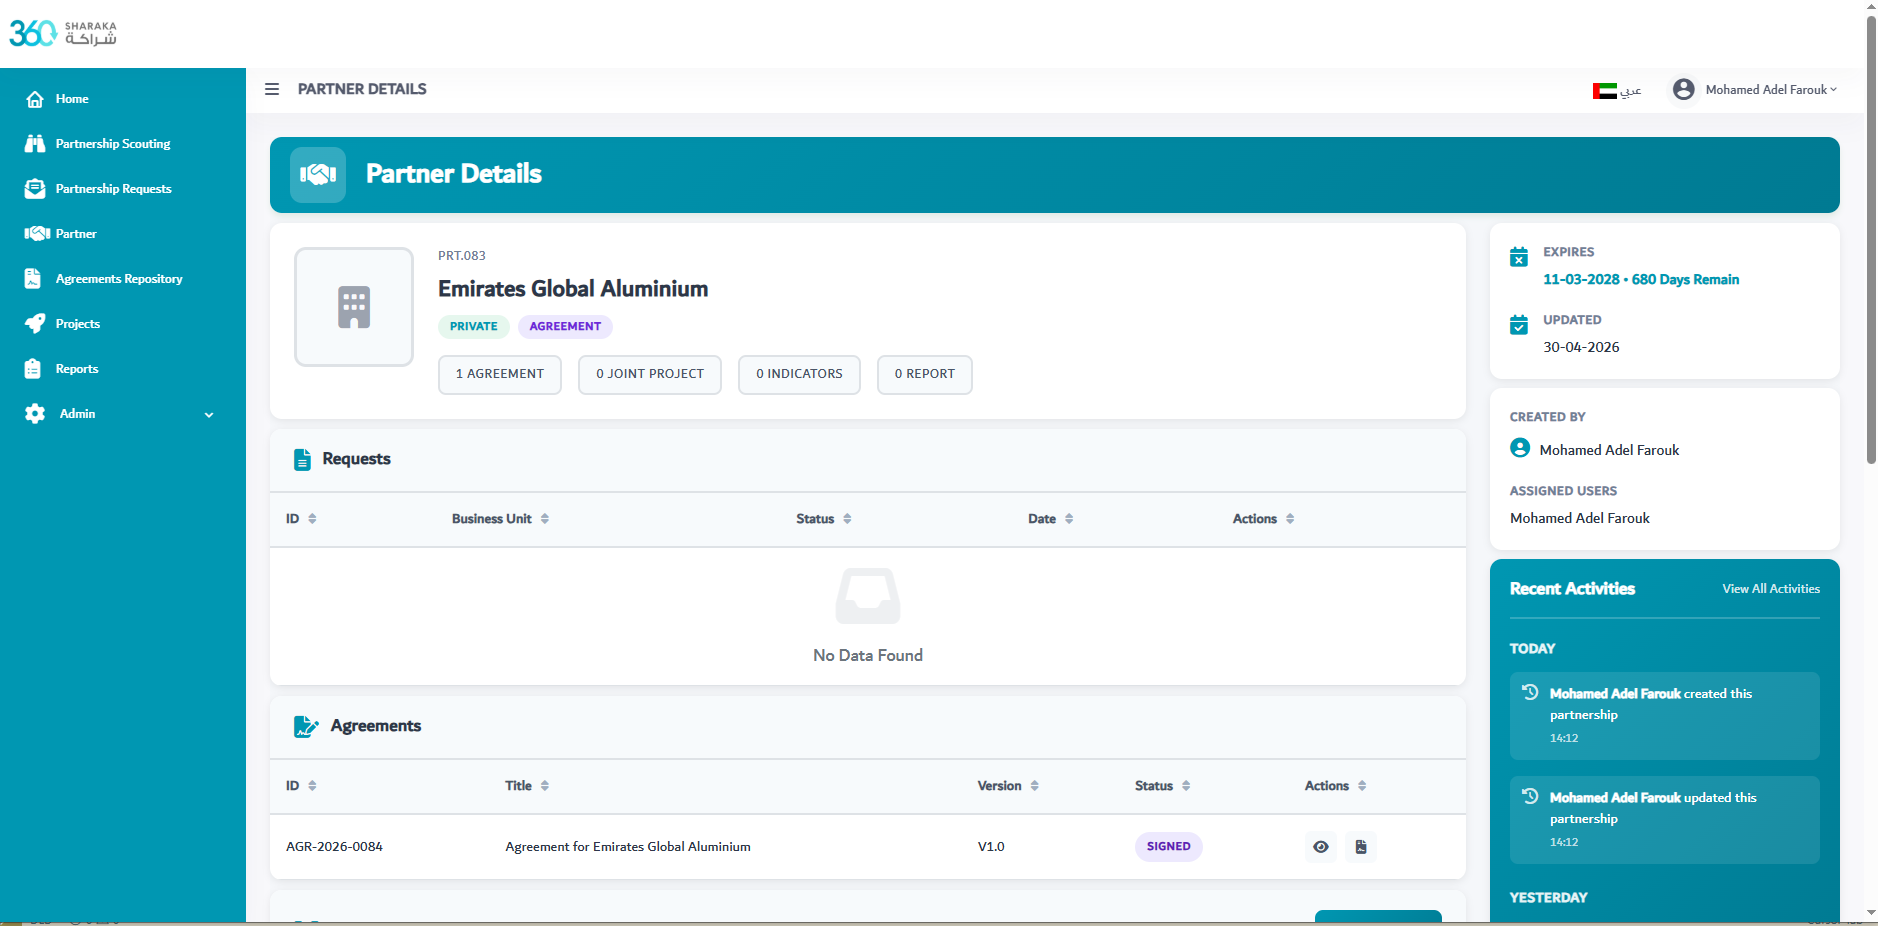Open View All Activities link

tap(1771, 589)
